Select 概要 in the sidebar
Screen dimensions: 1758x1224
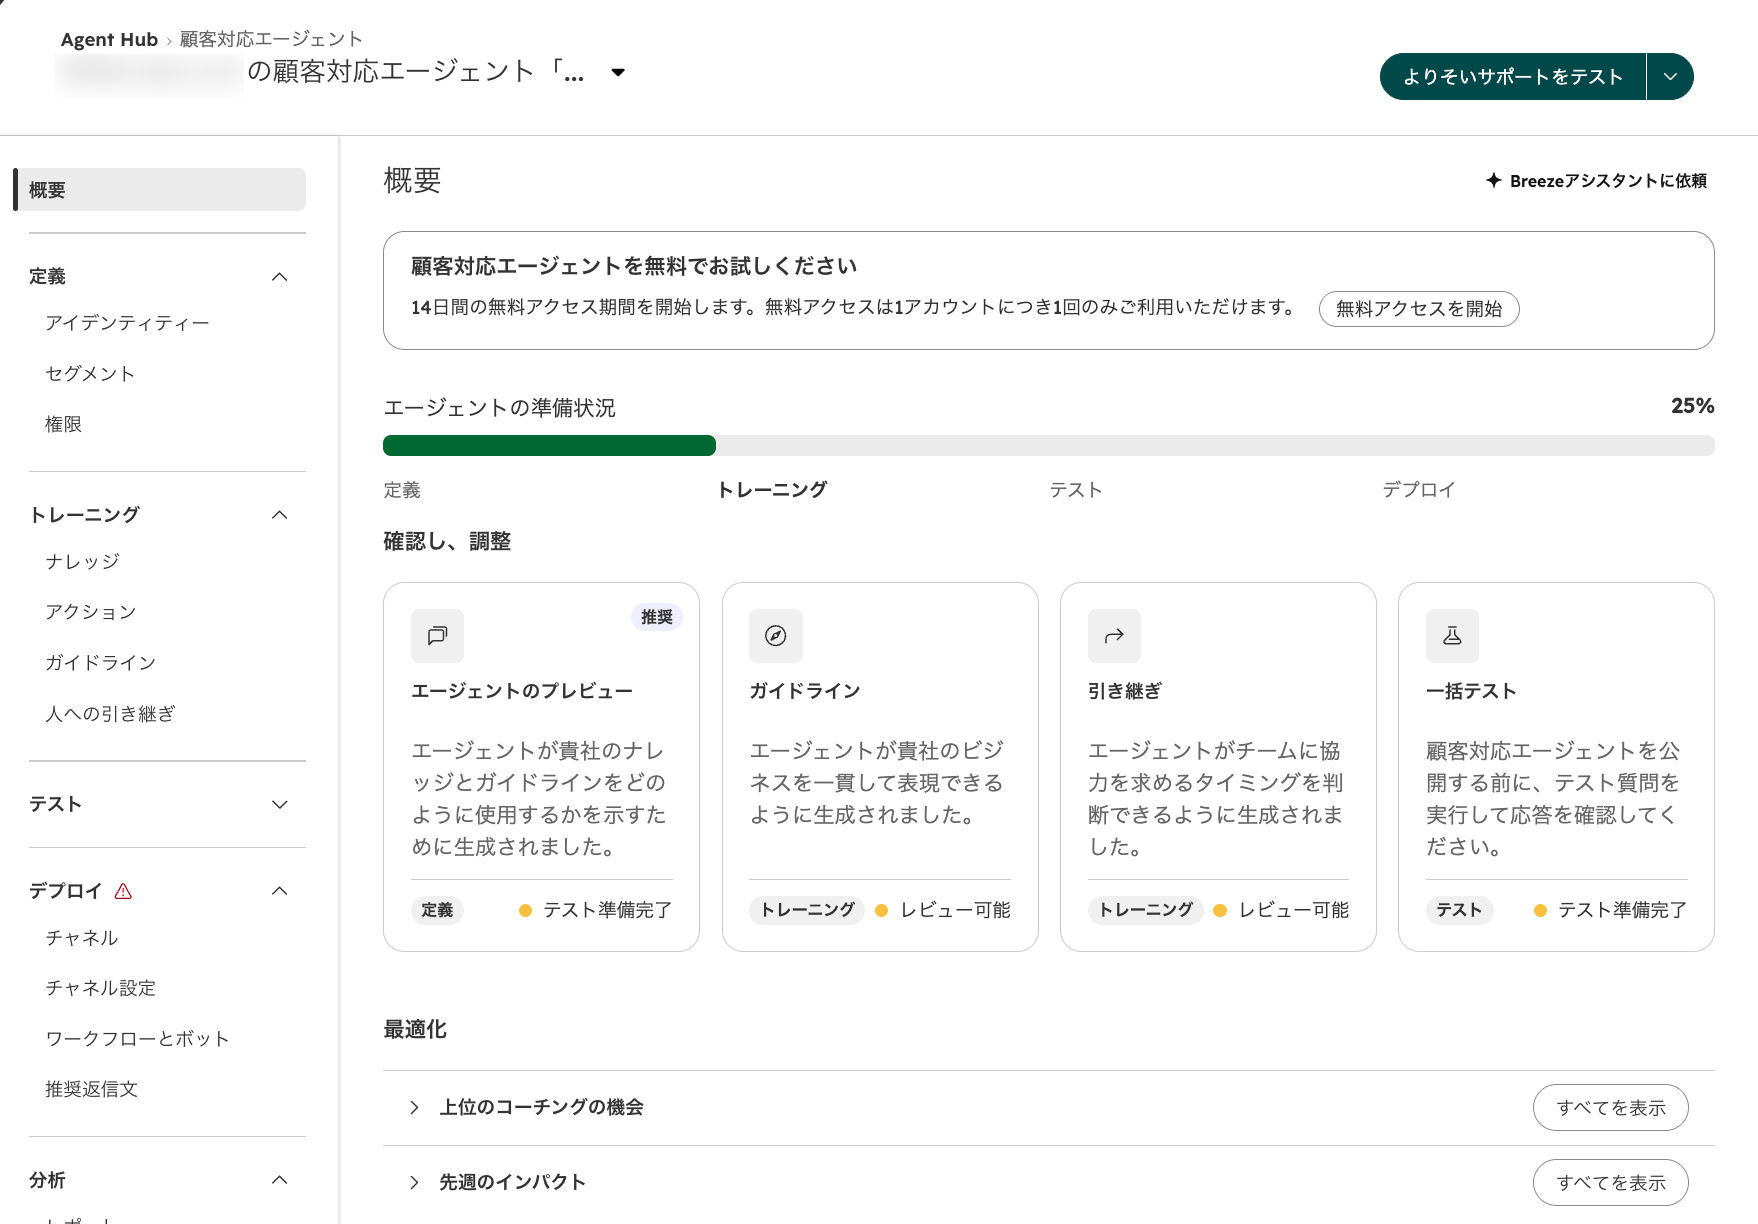[160, 190]
